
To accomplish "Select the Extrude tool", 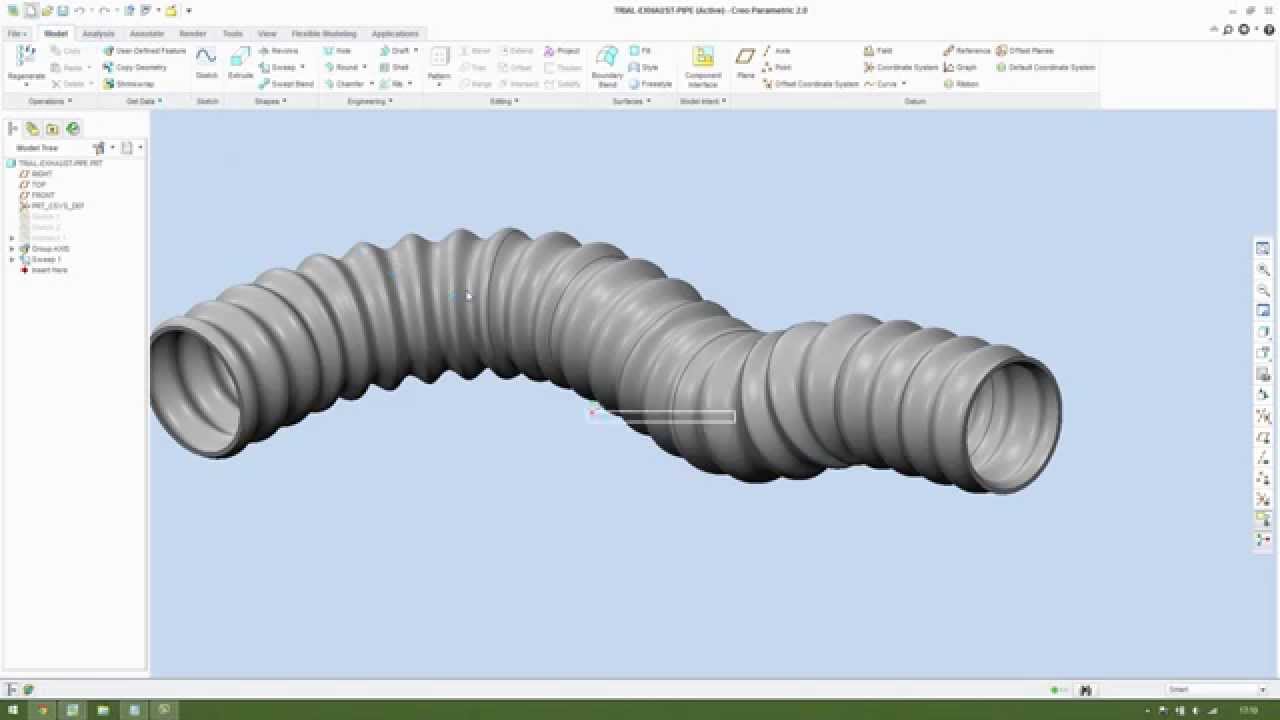I will (x=241, y=63).
